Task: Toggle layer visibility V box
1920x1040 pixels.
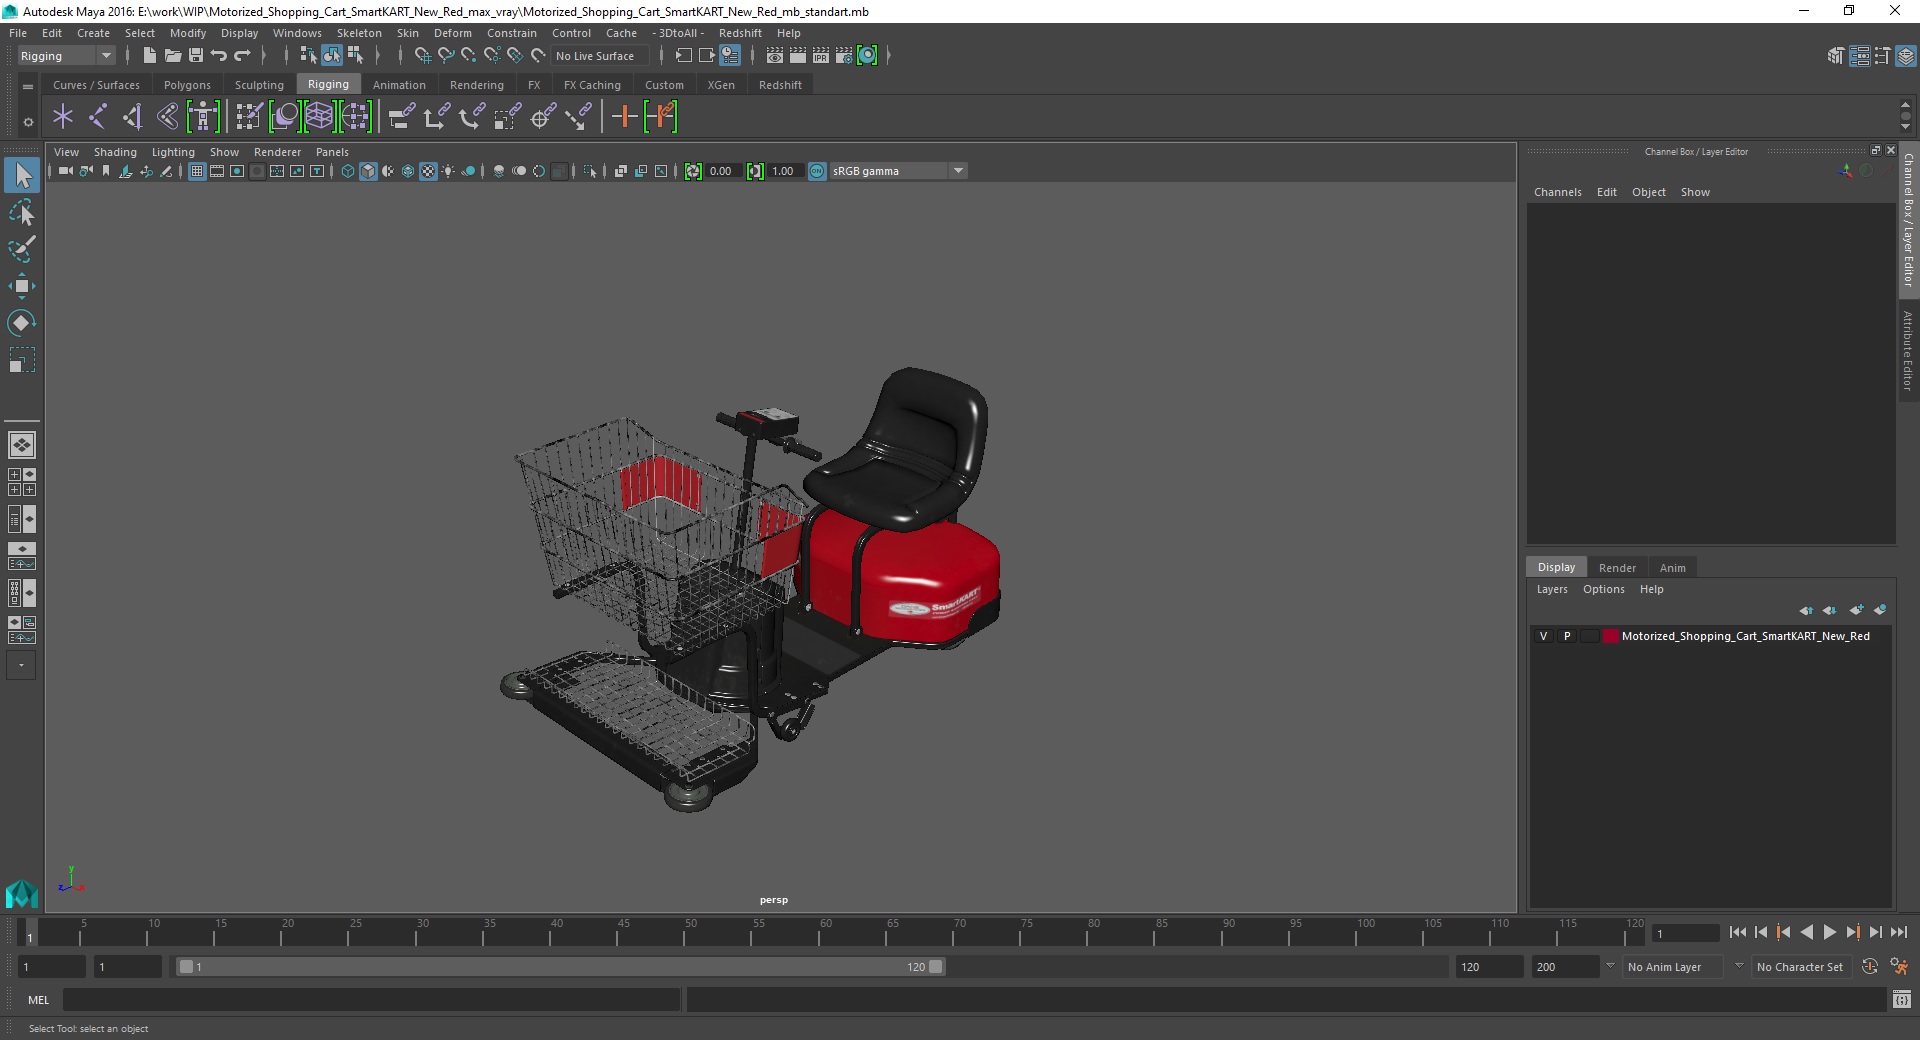Action: pos(1543,636)
